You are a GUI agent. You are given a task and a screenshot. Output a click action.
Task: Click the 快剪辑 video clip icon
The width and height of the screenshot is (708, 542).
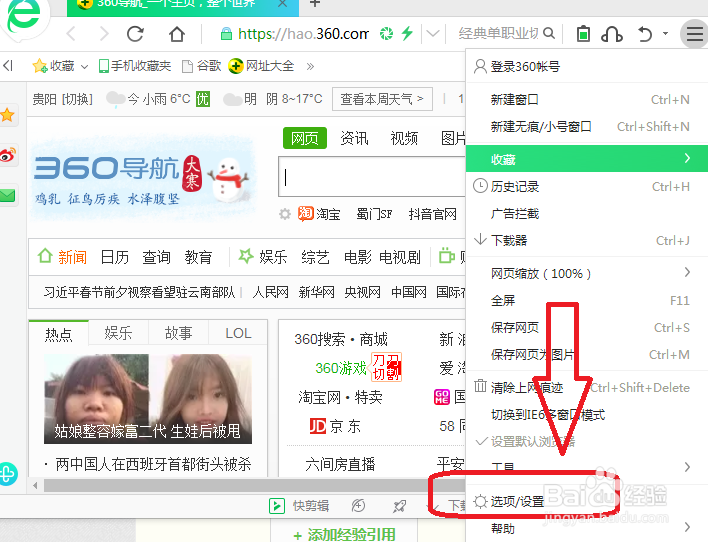(x=277, y=506)
